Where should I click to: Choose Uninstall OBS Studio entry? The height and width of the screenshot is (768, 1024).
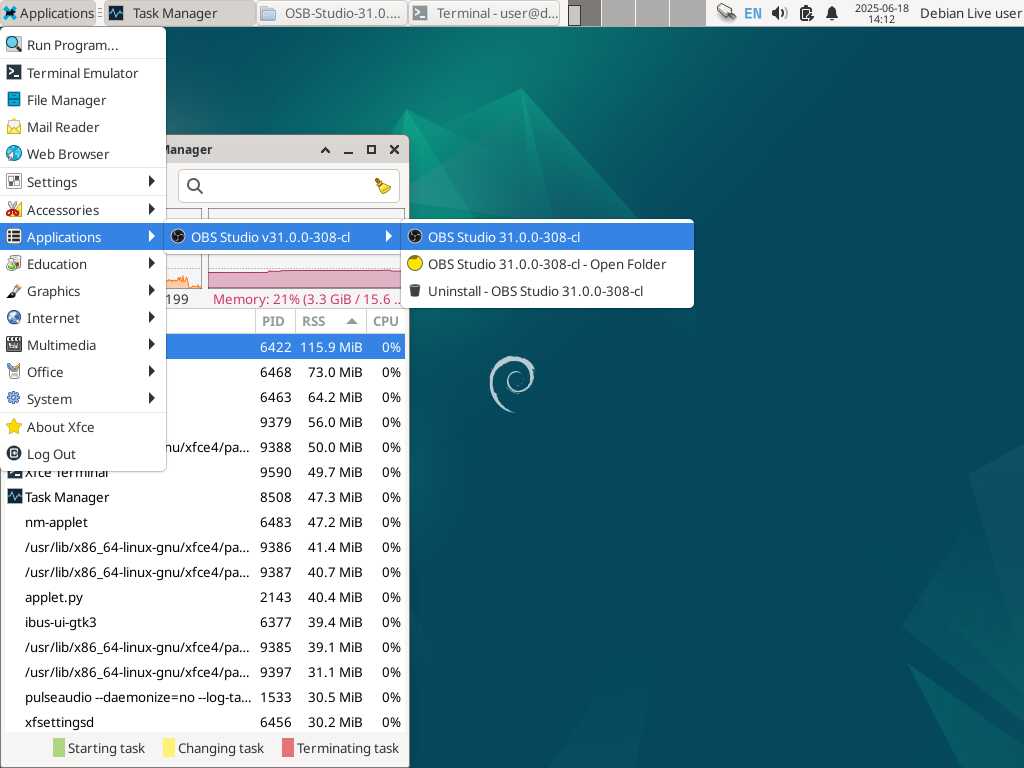click(547, 291)
